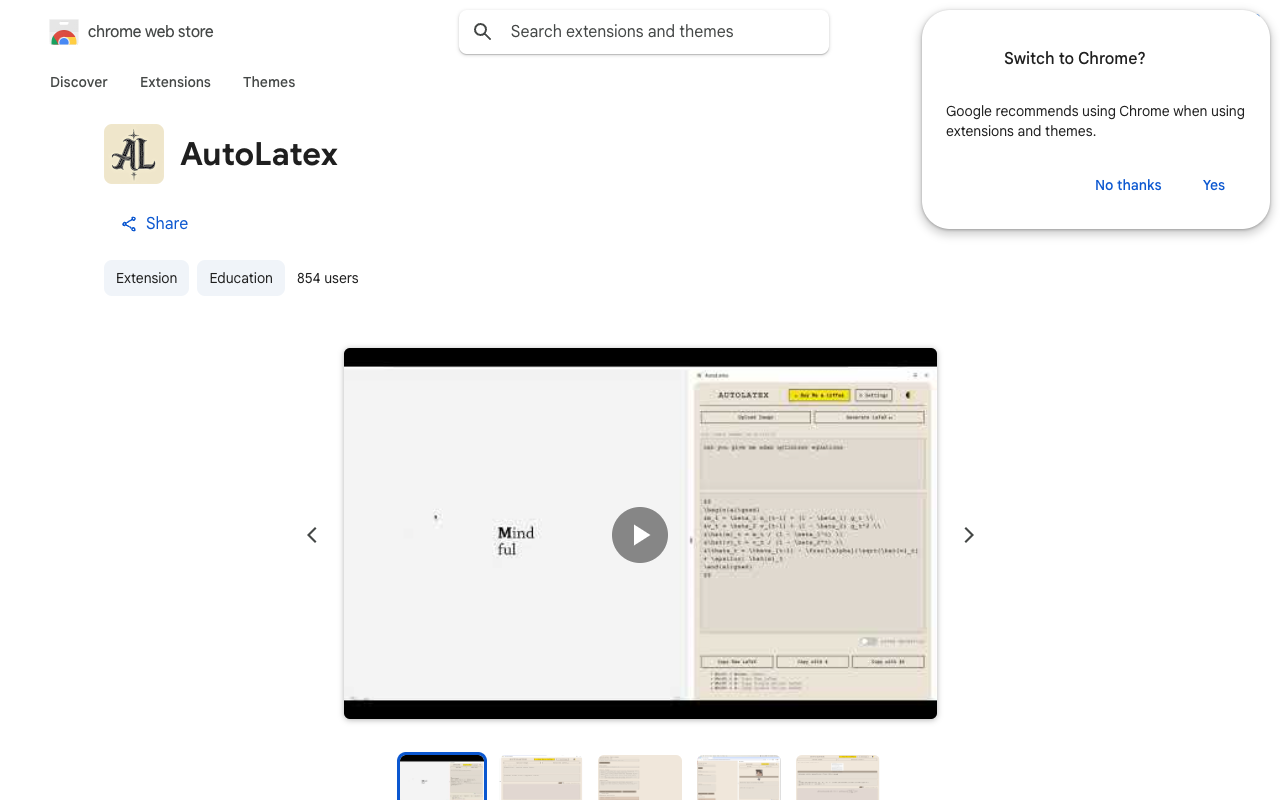Image resolution: width=1280 pixels, height=800 pixels.
Task: Select the fifth screenshot thumbnail
Action: [838, 777]
